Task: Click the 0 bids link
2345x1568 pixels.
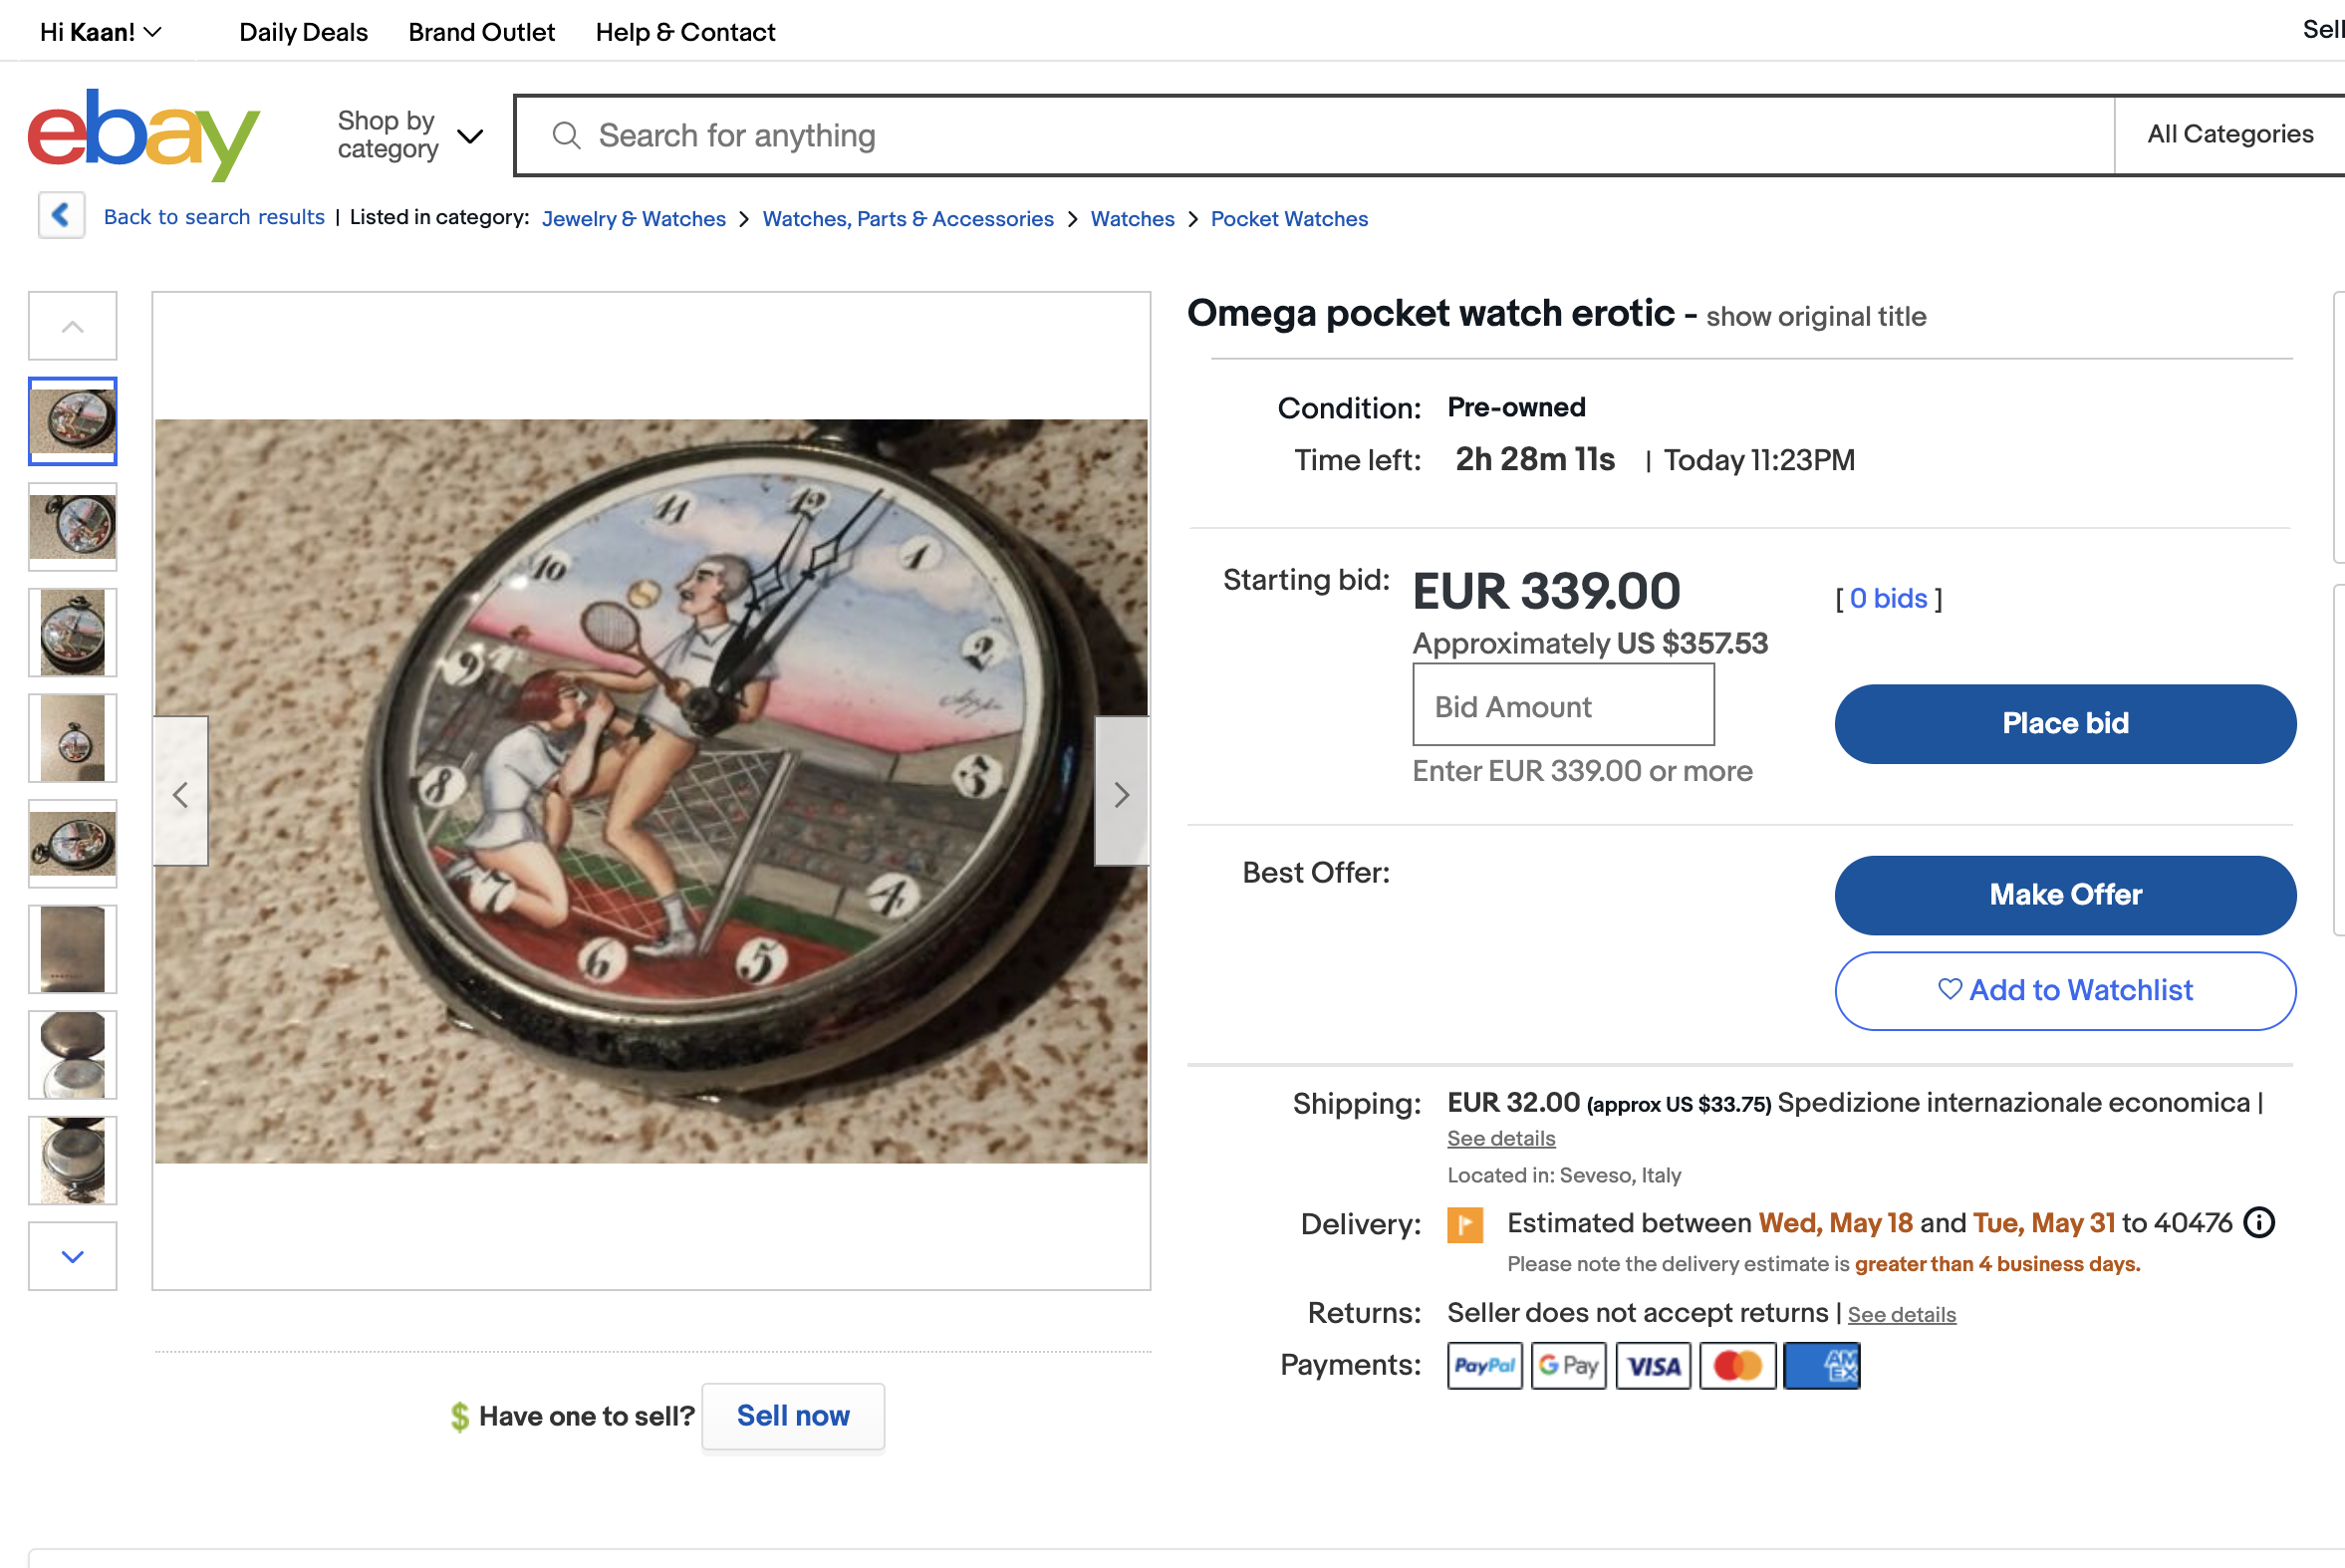Action: [1887, 598]
